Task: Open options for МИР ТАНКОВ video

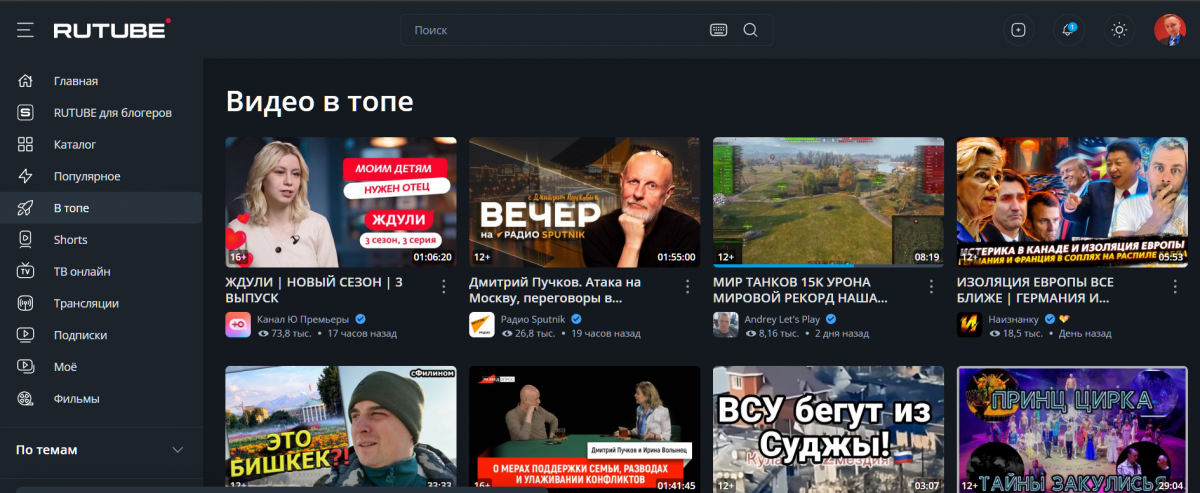Action: (x=931, y=287)
